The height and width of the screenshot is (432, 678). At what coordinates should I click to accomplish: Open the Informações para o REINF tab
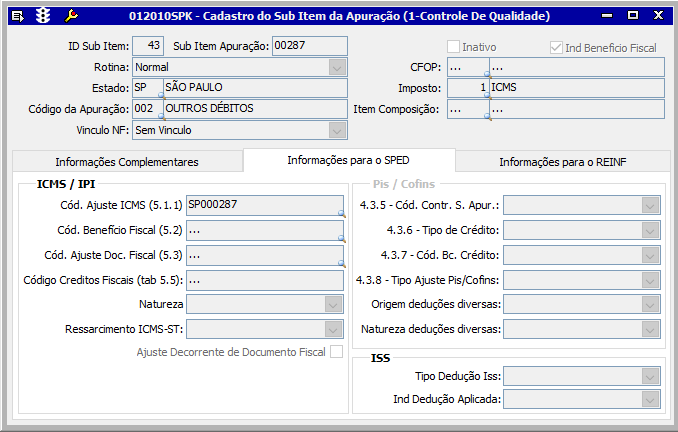563,162
